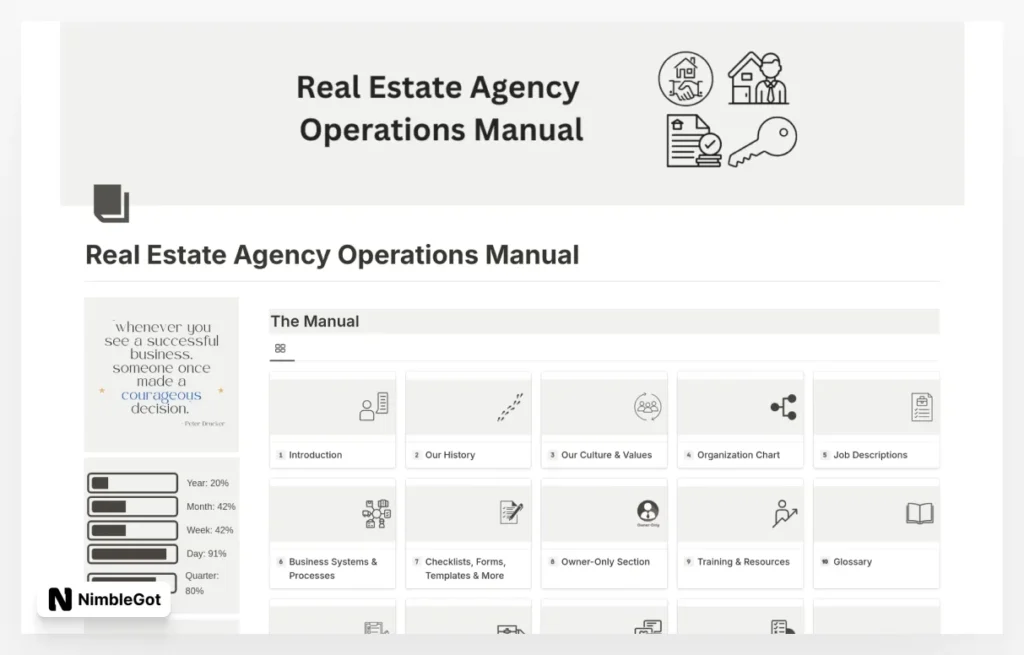Open the Glossary open-book icon
Screen dimensions: 1024x655
917,513
